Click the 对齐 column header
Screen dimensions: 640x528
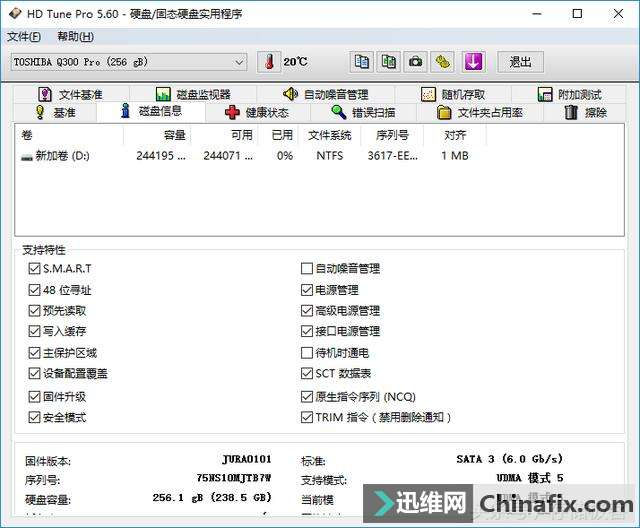(x=455, y=135)
